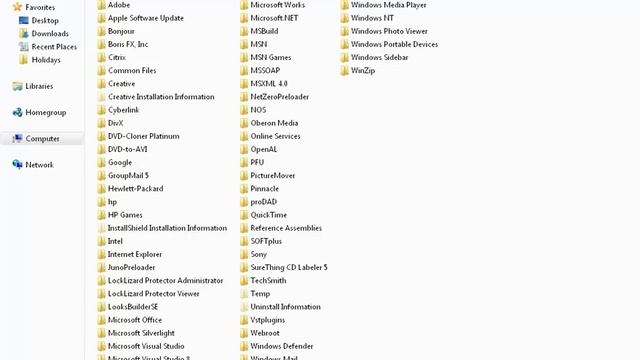The width and height of the screenshot is (640, 360).
Task: Click the faded Creative Installation Information folder icon
Action: click(x=101, y=97)
